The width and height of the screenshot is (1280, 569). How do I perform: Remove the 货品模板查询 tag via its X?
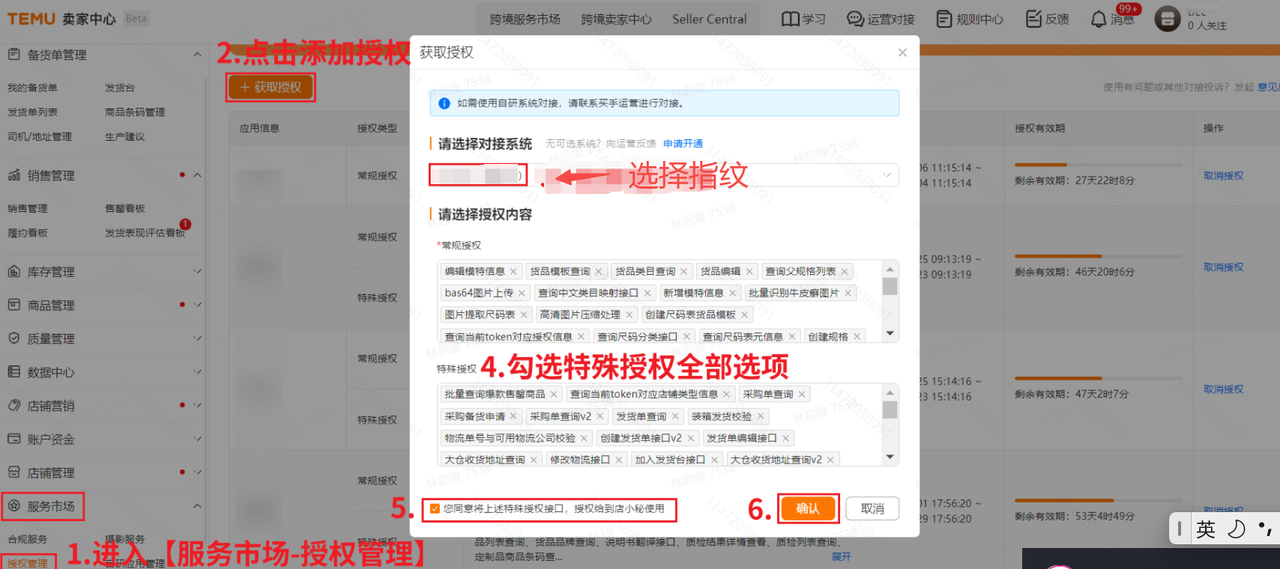point(599,271)
